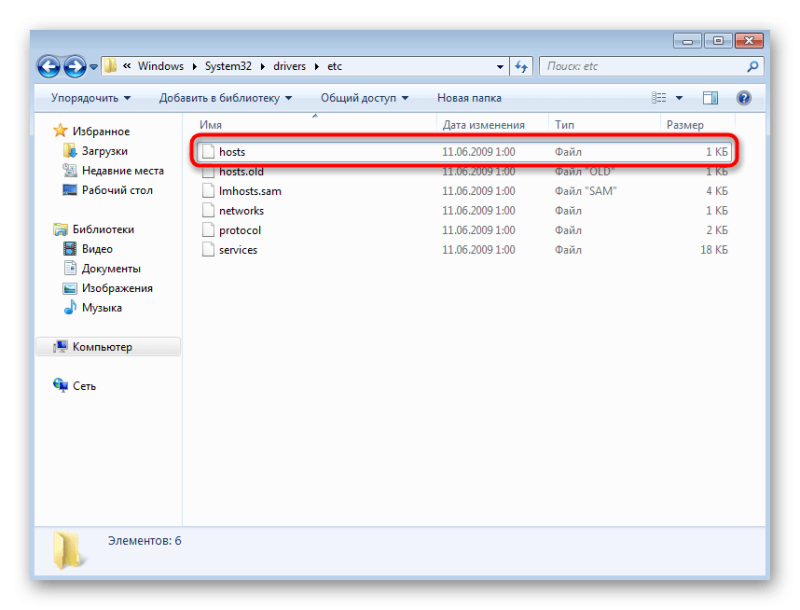Select Компьютер in the navigation pane

(108, 347)
